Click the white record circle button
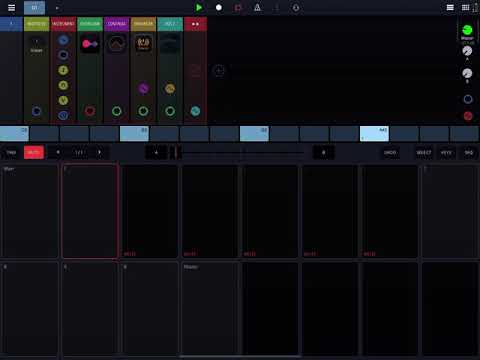Image resolution: width=480 pixels, height=360 pixels. coord(219,7)
